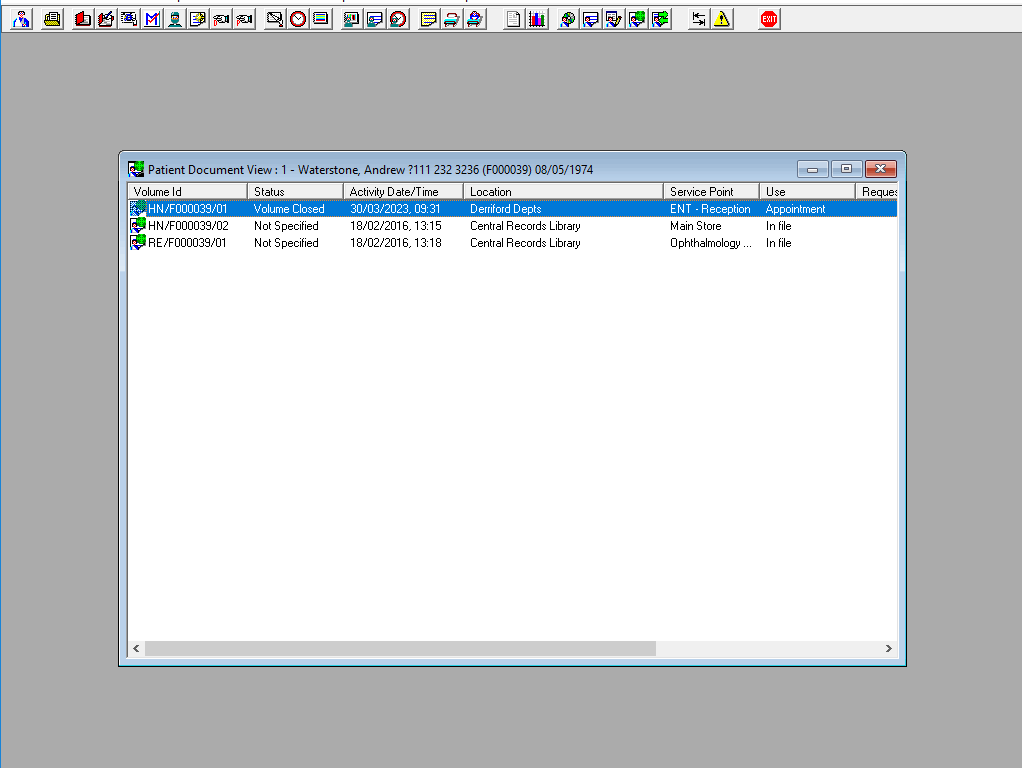Click the screen with blue circle icon
The width and height of the screenshot is (1022, 768).
[x=129, y=19]
